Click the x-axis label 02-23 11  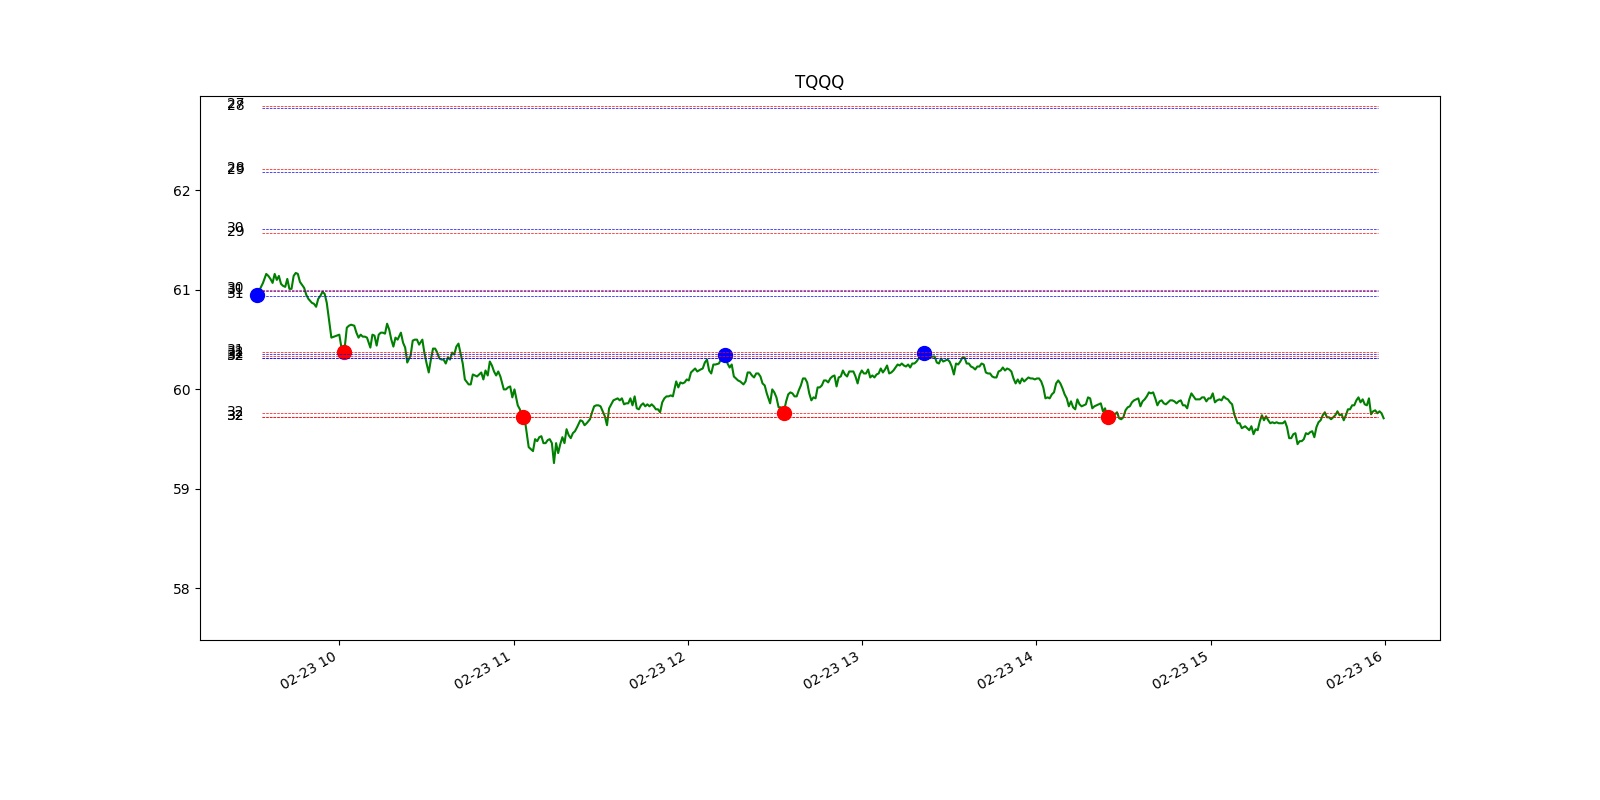tap(483, 670)
